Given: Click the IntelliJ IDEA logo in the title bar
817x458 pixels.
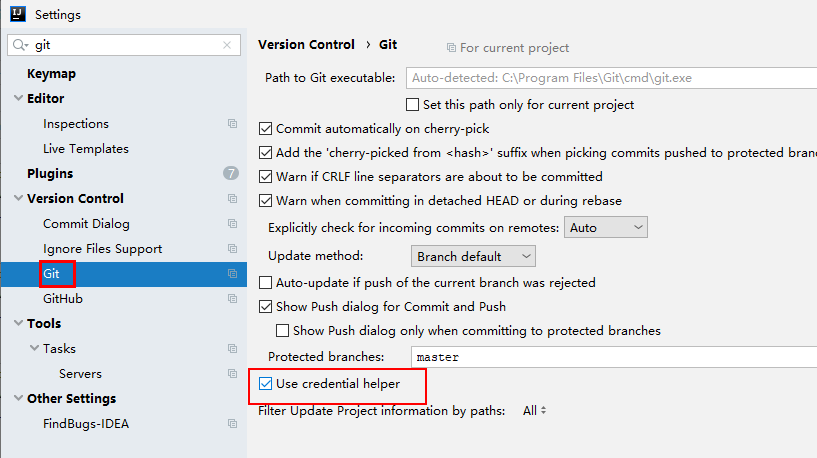Looking at the screenshot, I should click(x=18, y=14).
